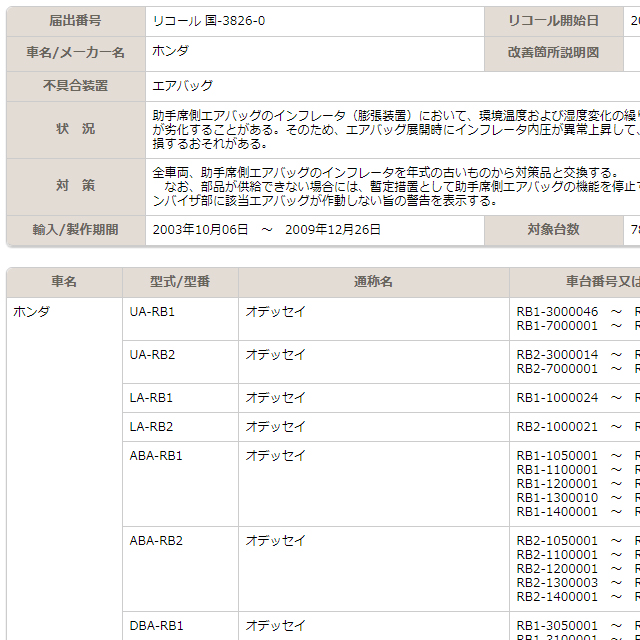Select the end date 2009年12月26日
Image resolution: width=640 pixels, height=640 pixels.
(333, 230)
